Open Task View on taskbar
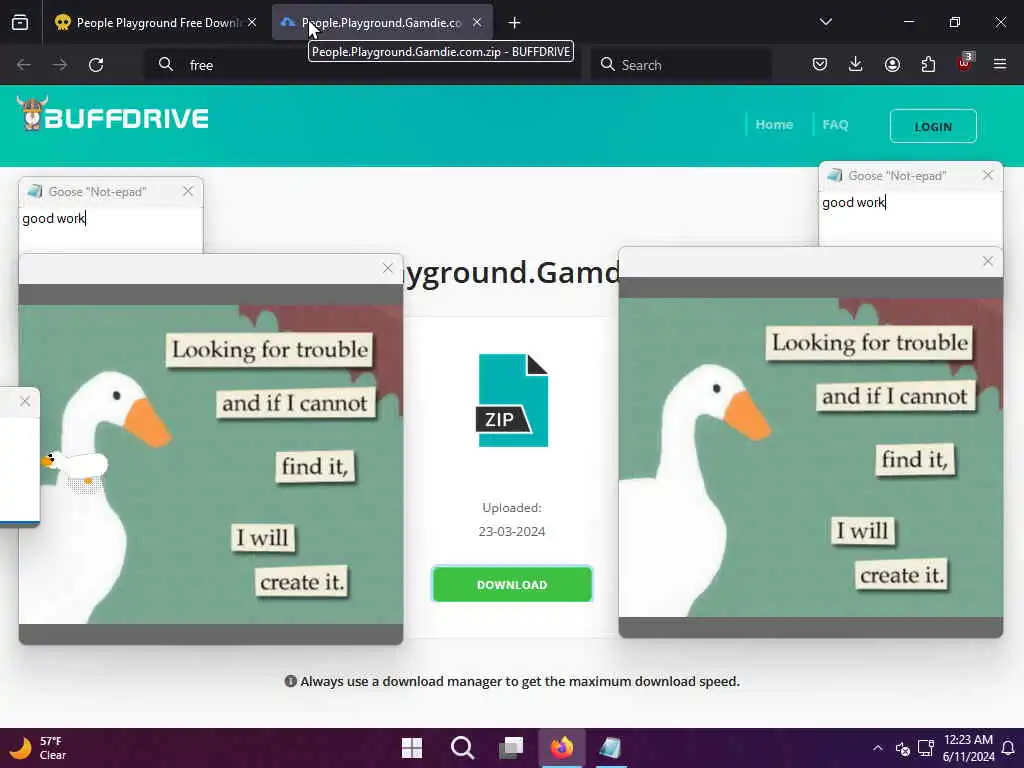The image size is (1024, 768). point(511,748)
